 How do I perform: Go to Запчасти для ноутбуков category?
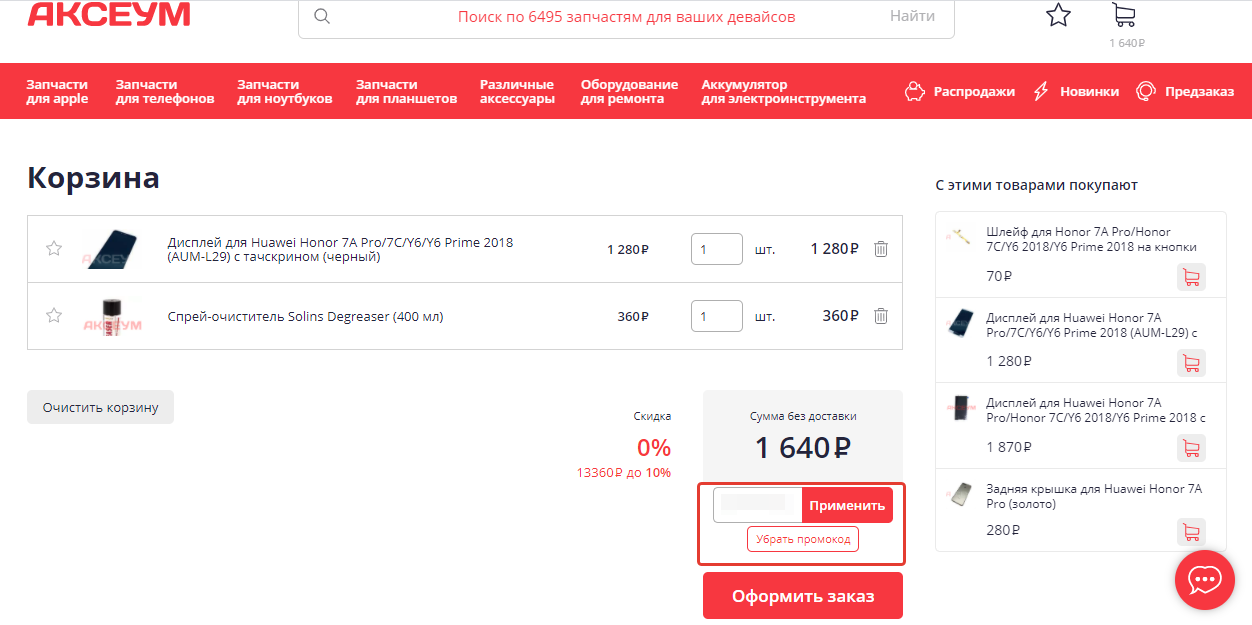pos(284,91)
